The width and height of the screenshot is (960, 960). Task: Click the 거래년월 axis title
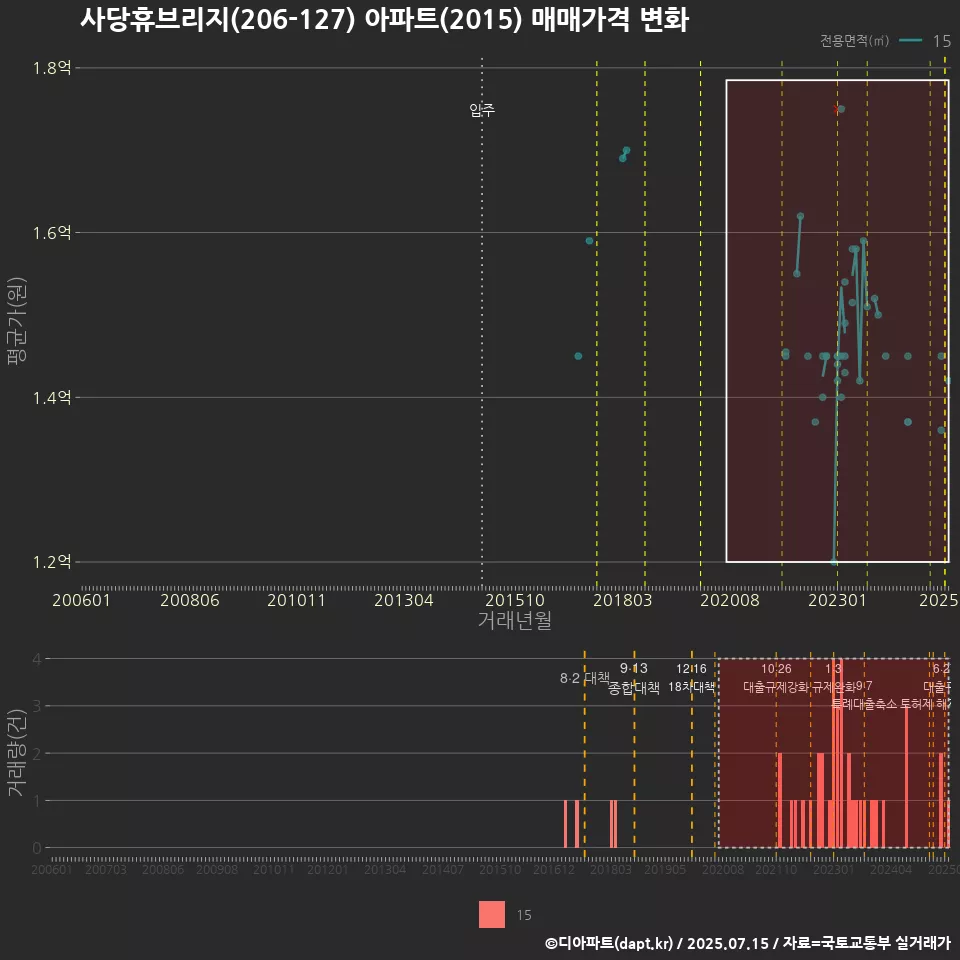[x=515, y=620]
